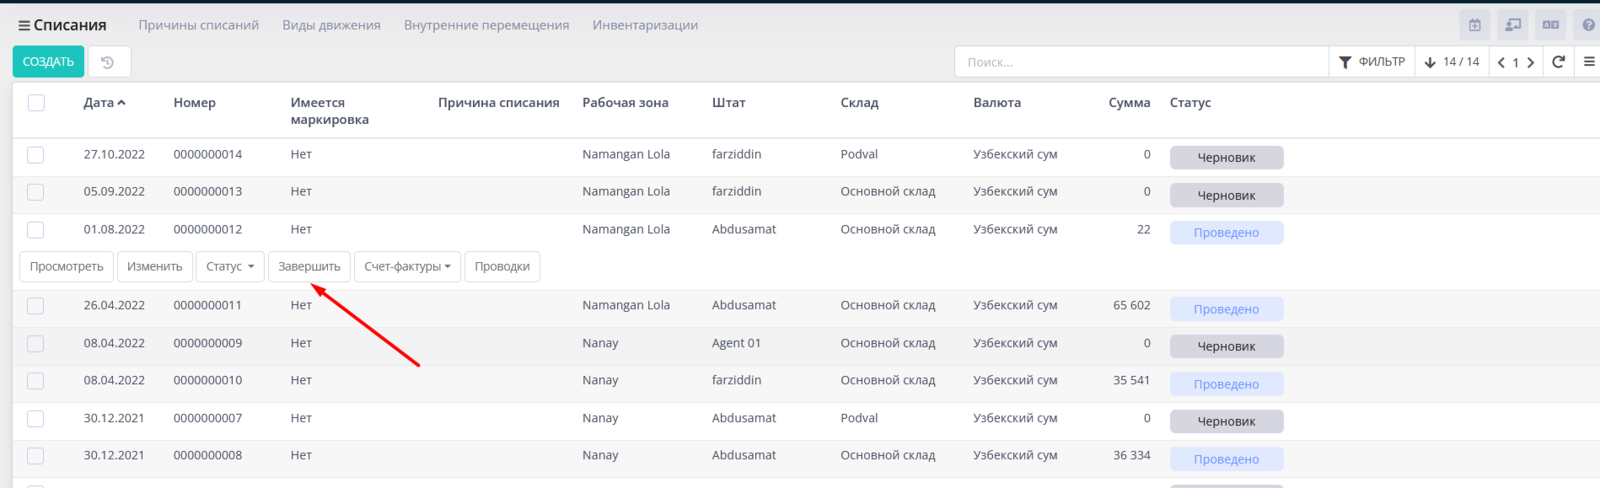The width and height of the screenshot is (1600, 488).
Task: Click the history restore icon beside Создать
Action: (108, 62)
